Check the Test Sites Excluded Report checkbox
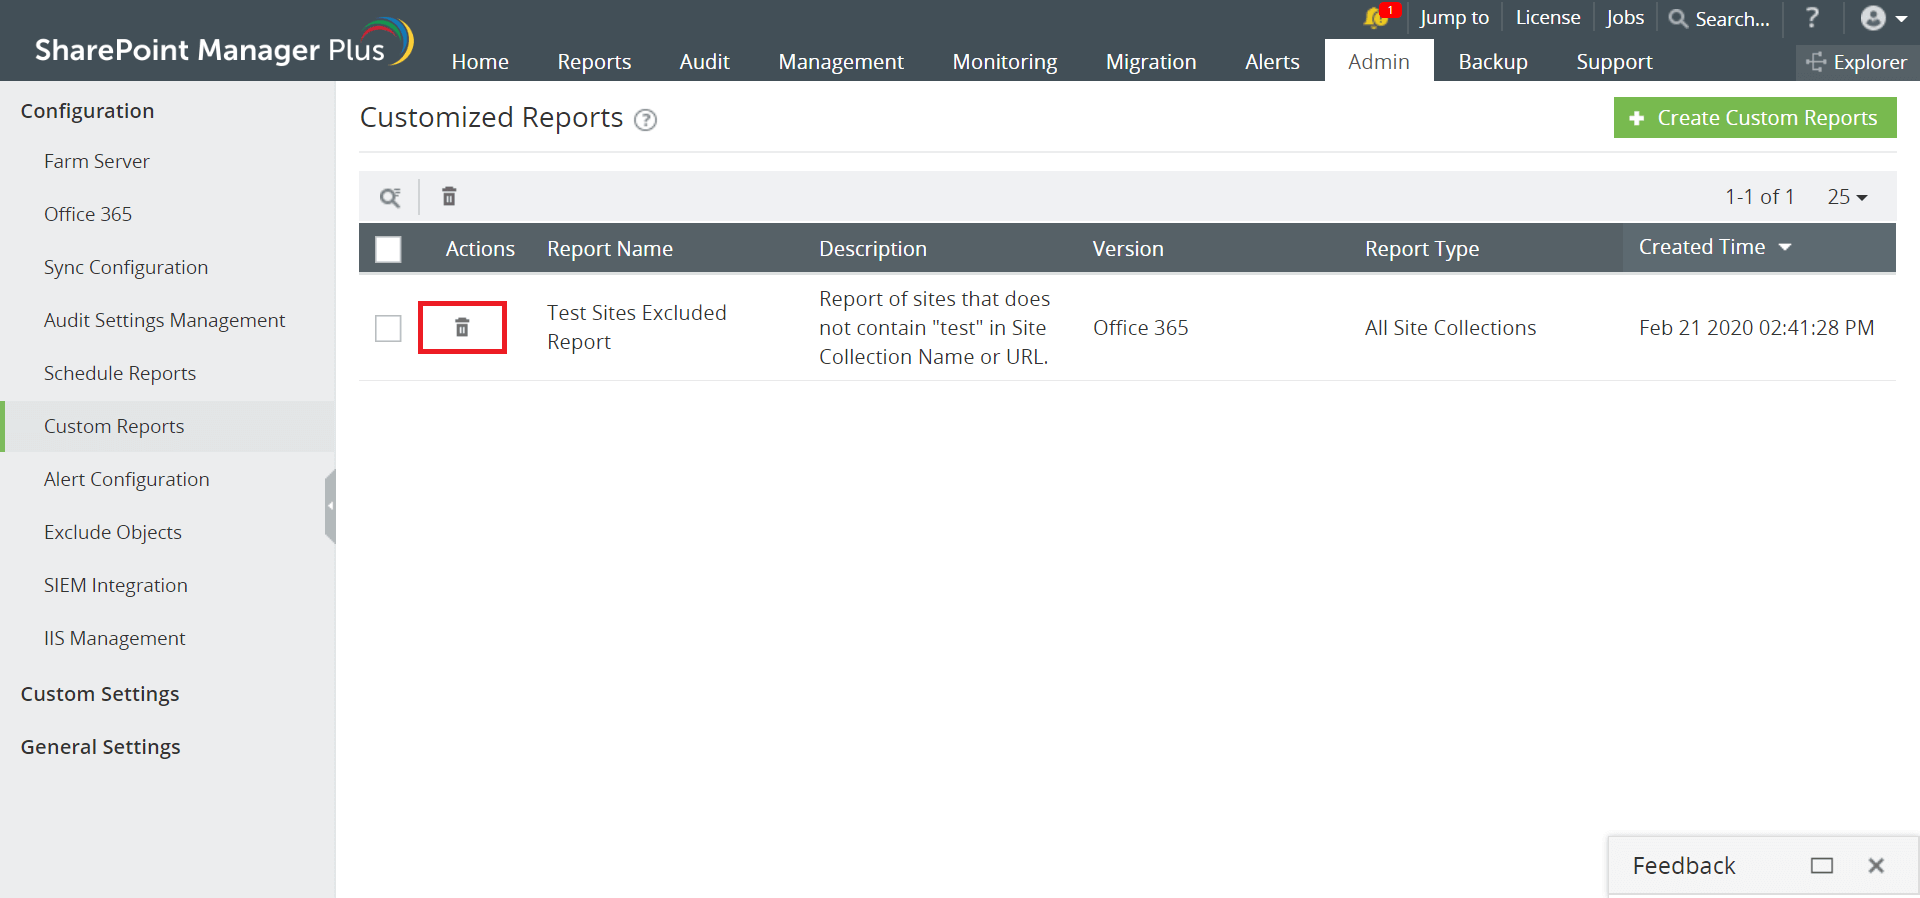Screen dimensions: 1920x898 (x=388, y=328)
